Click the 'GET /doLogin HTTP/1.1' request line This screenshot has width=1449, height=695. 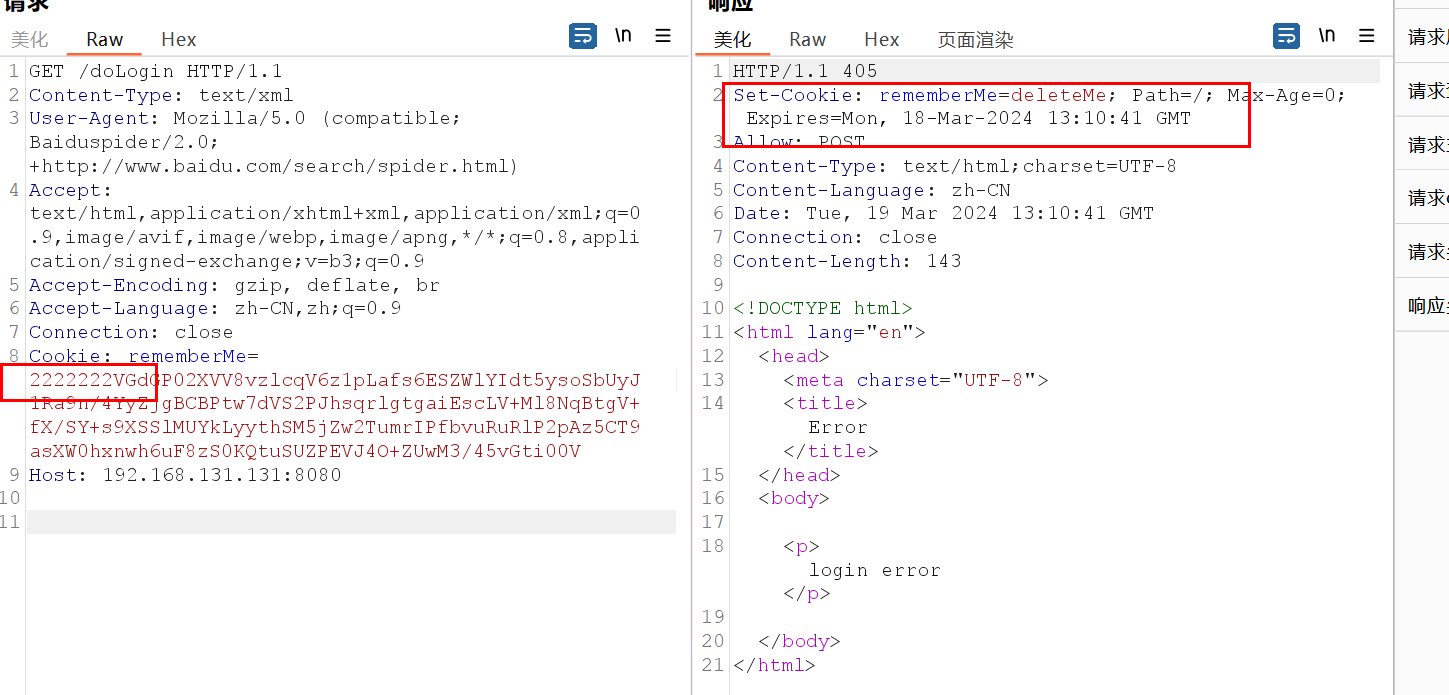156,72
